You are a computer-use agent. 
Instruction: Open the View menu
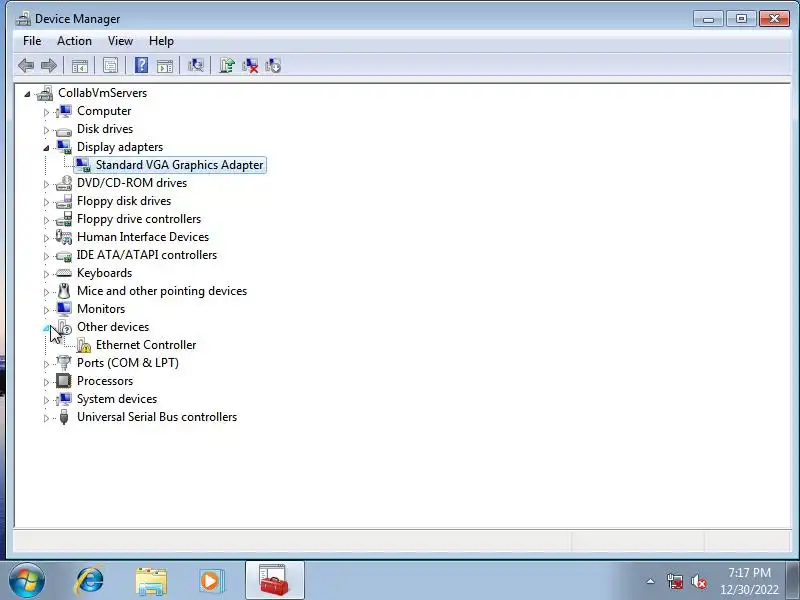(120, 41)
